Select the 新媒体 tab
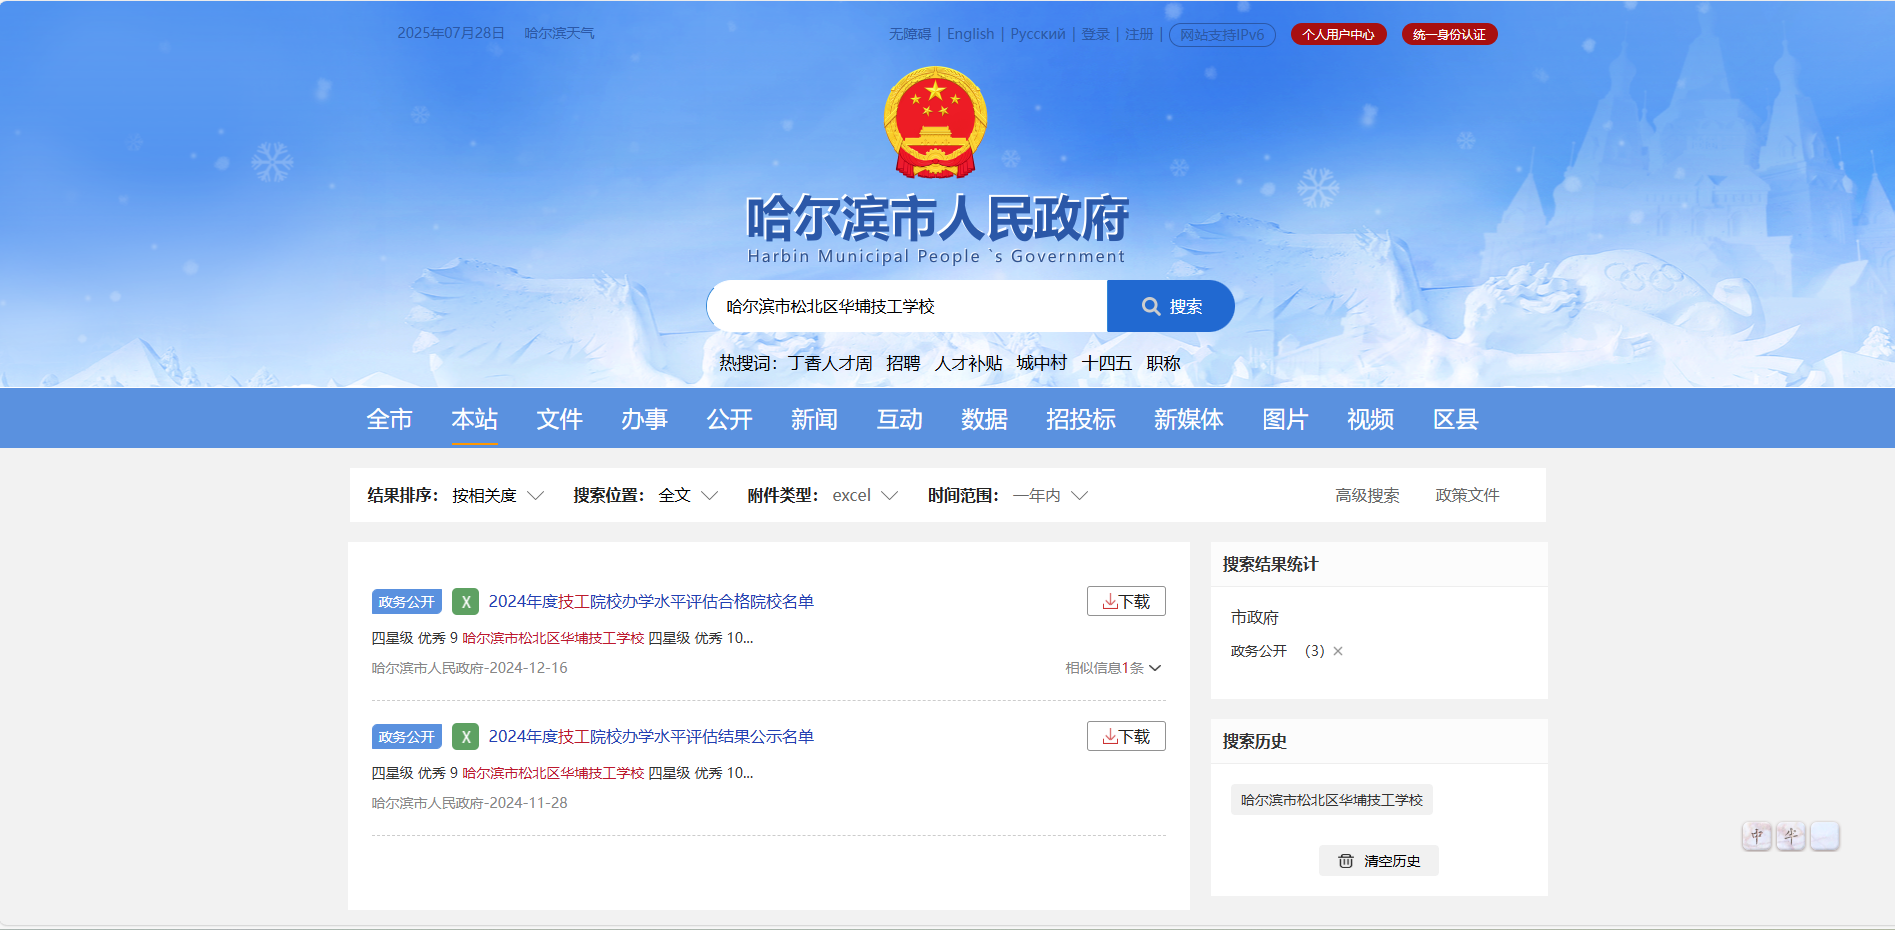This screenshot has height=930, width=1895. [x=1189, y=419]
